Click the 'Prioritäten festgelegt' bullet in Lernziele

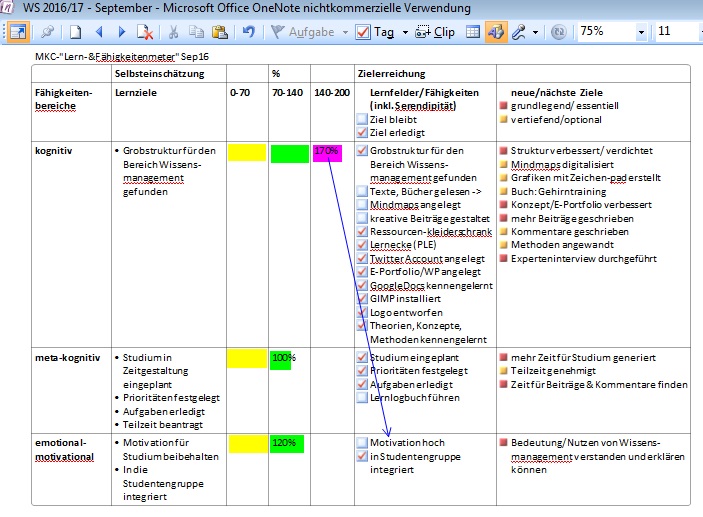(171, 398)
